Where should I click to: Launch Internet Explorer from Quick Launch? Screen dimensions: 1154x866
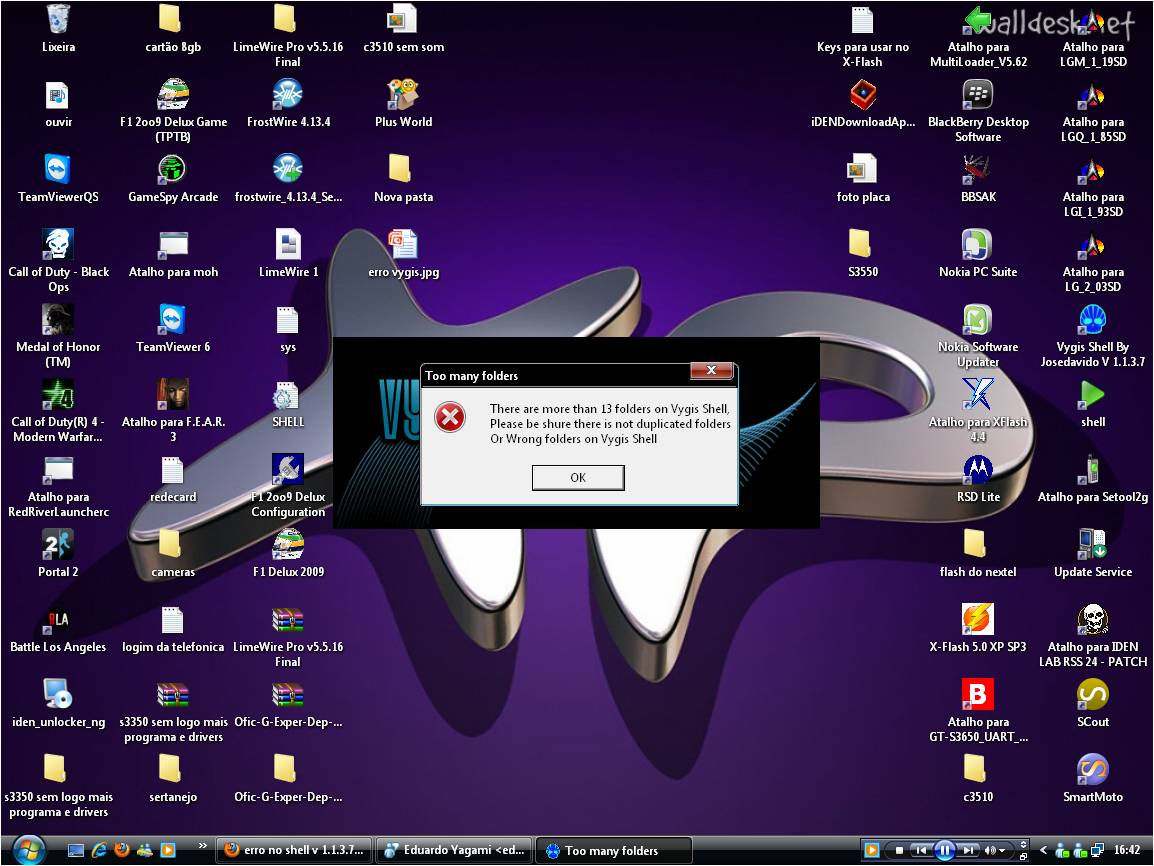tap(99, 850)
